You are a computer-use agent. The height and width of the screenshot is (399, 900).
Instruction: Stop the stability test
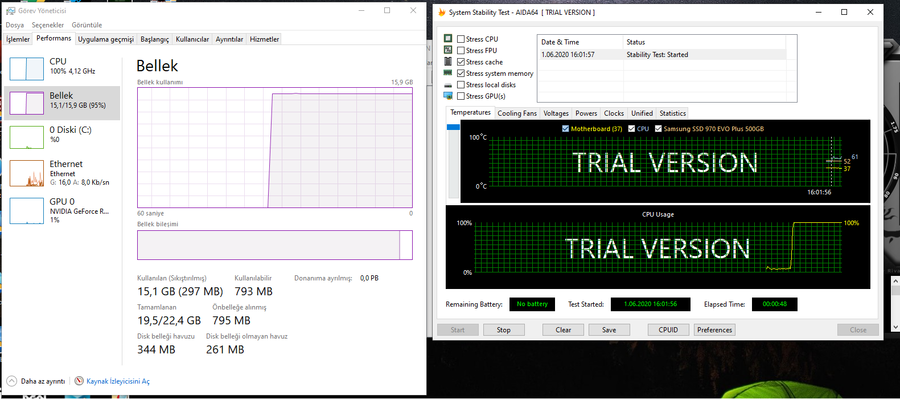(x=503, y=330)
